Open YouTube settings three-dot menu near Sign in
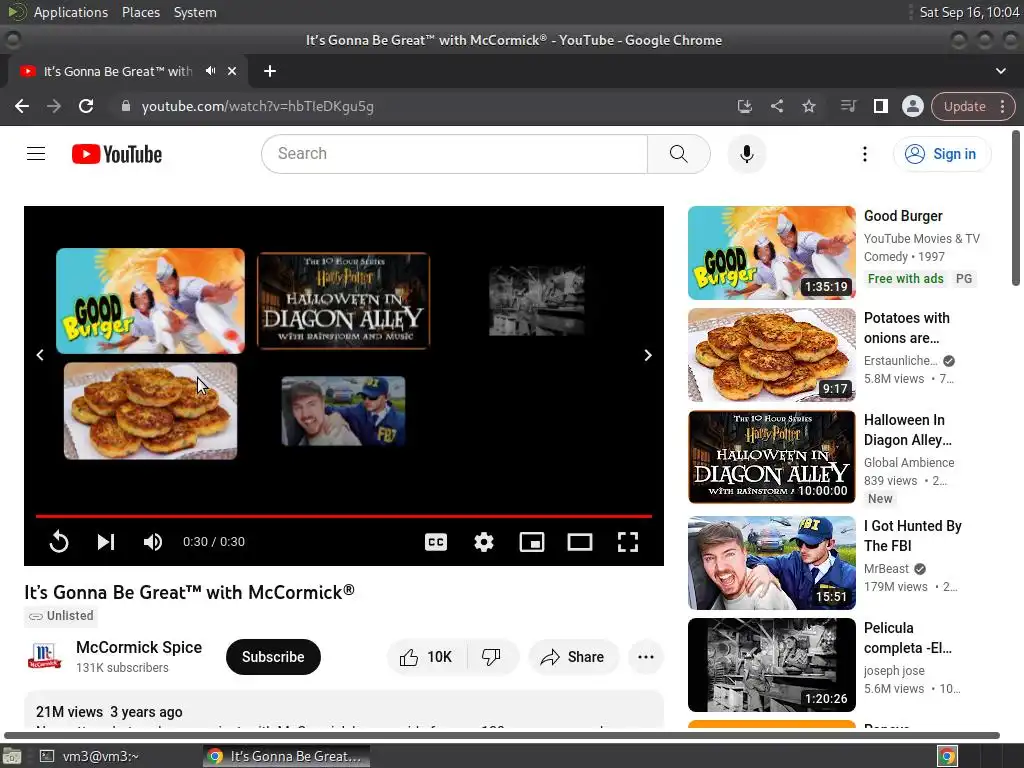Image resolution: width=1024 pixels, height=768 pixels. (865, 154)
